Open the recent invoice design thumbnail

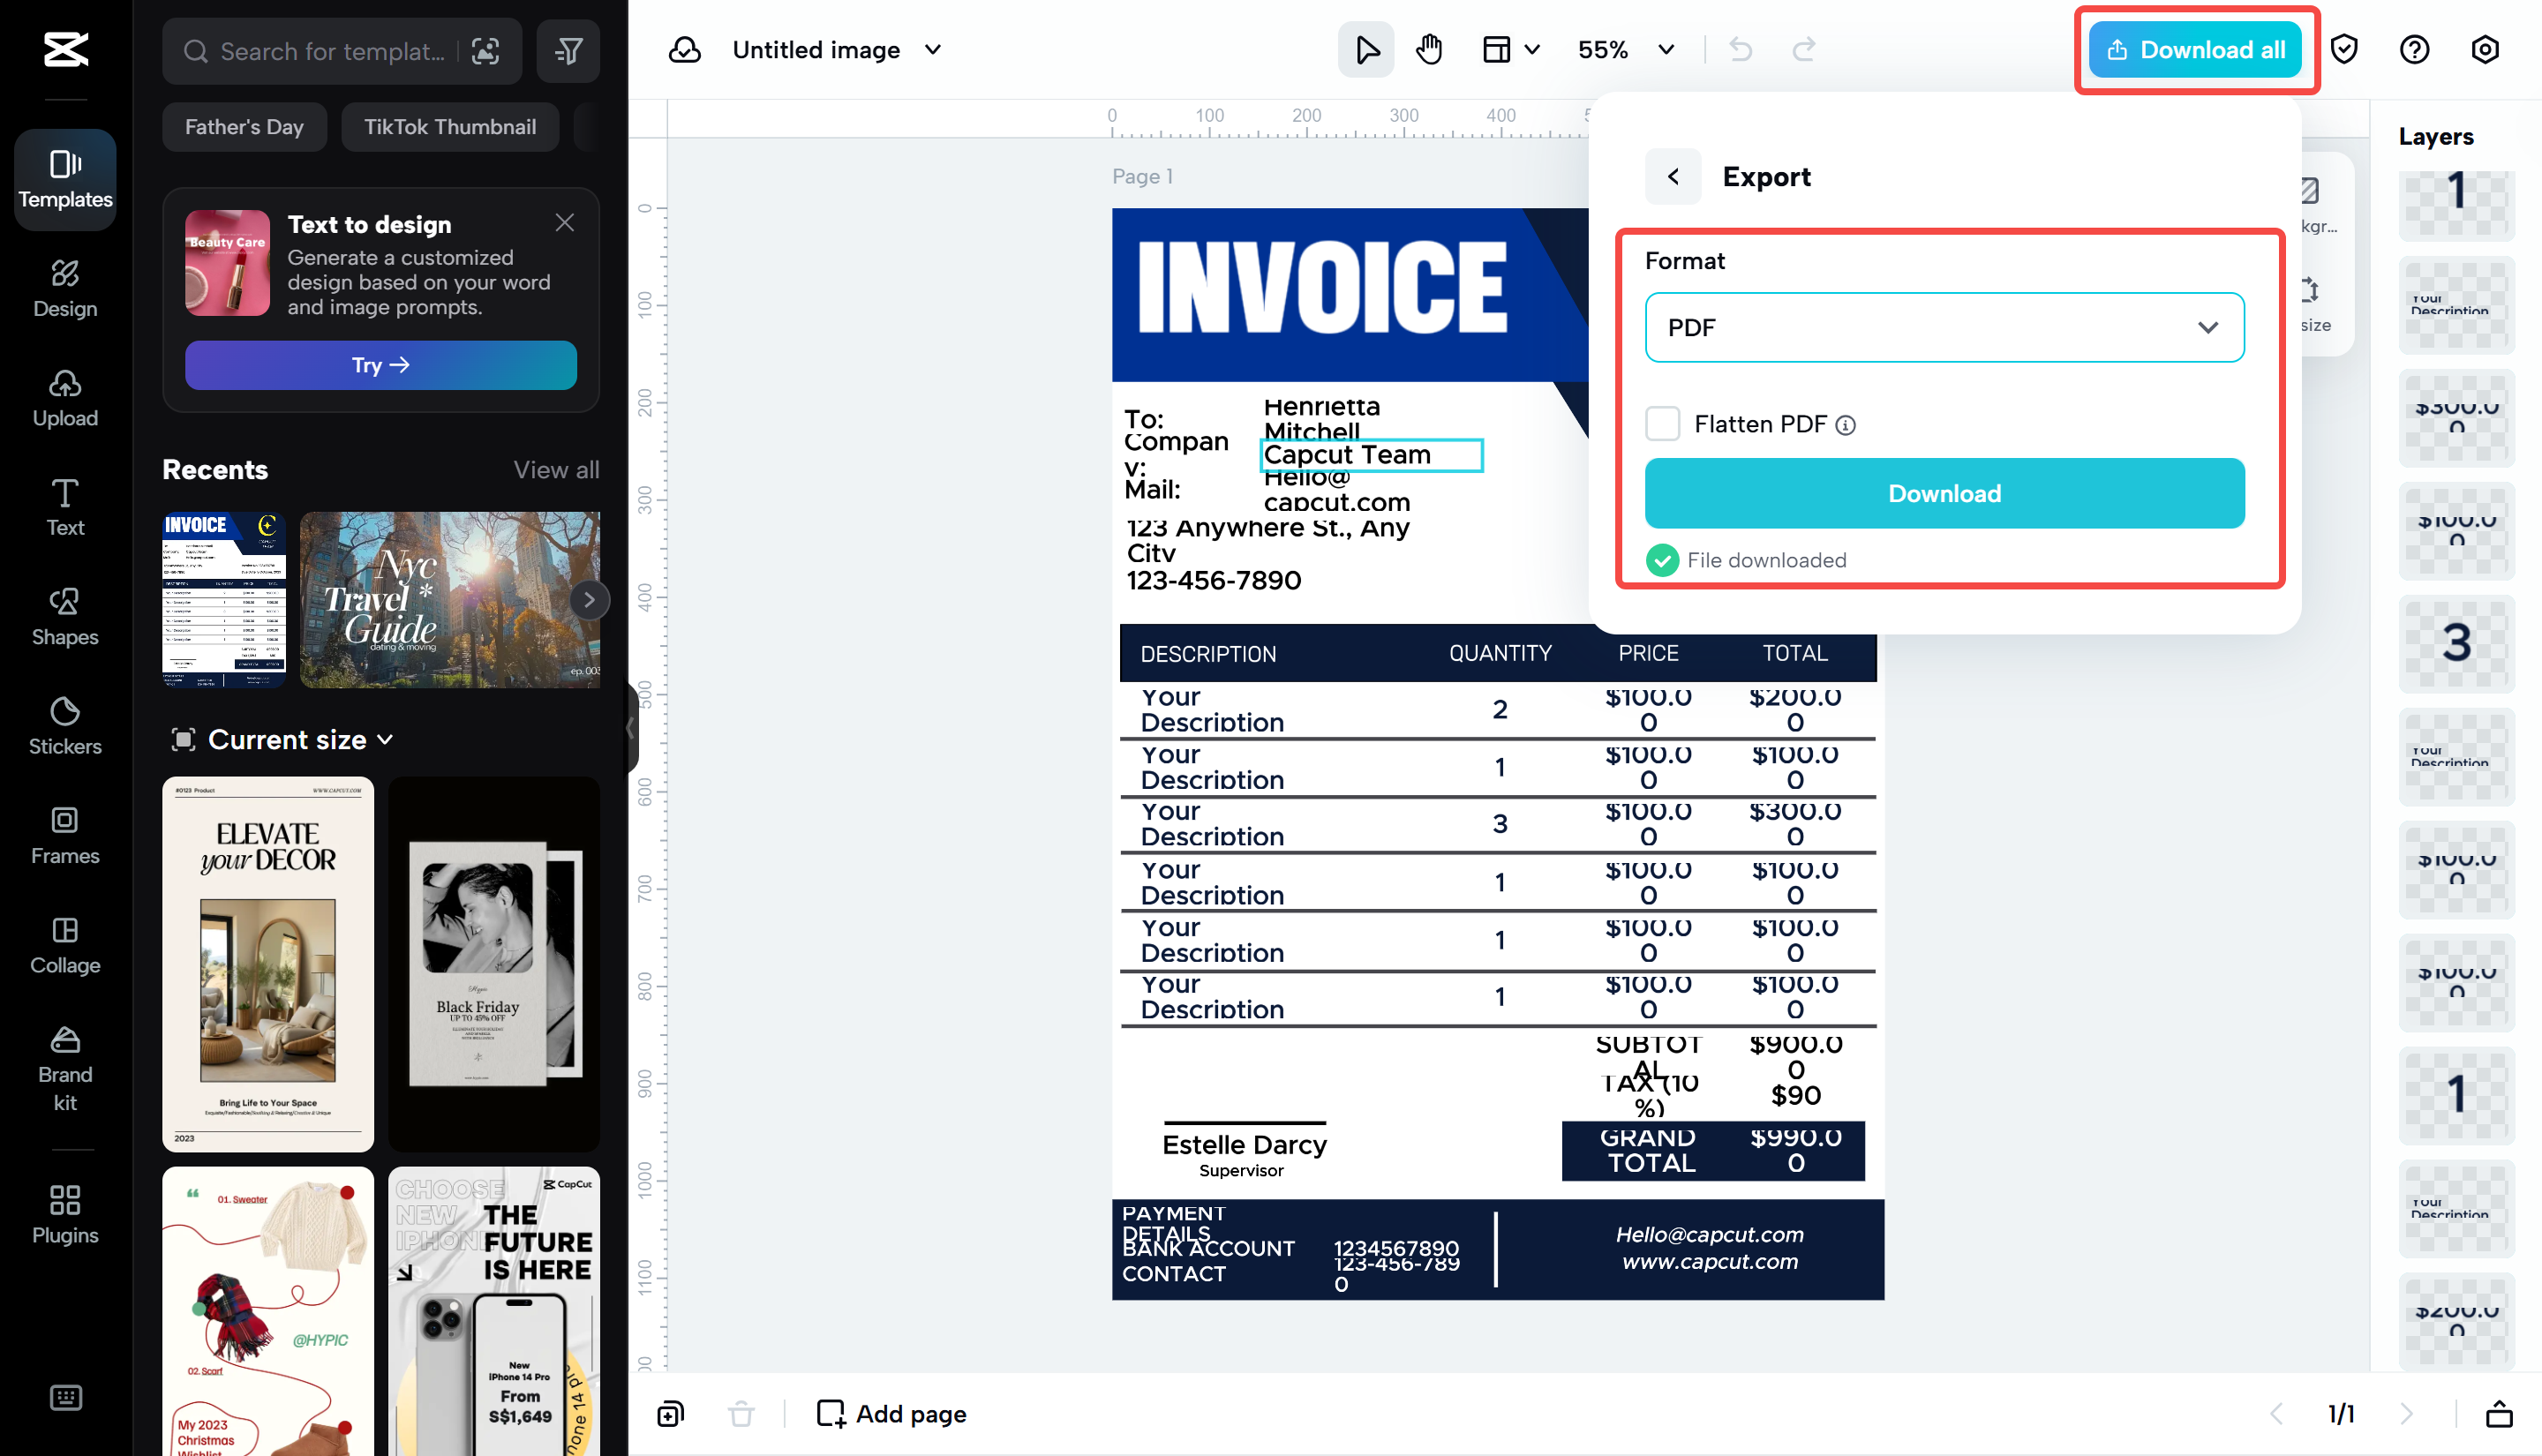coord(223,599)
